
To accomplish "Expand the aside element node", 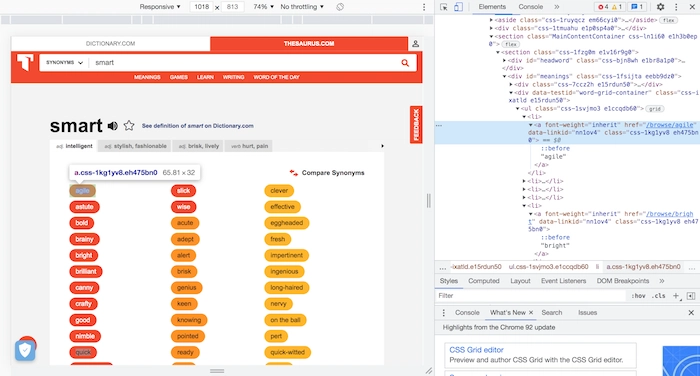I will tap(492, 20).
